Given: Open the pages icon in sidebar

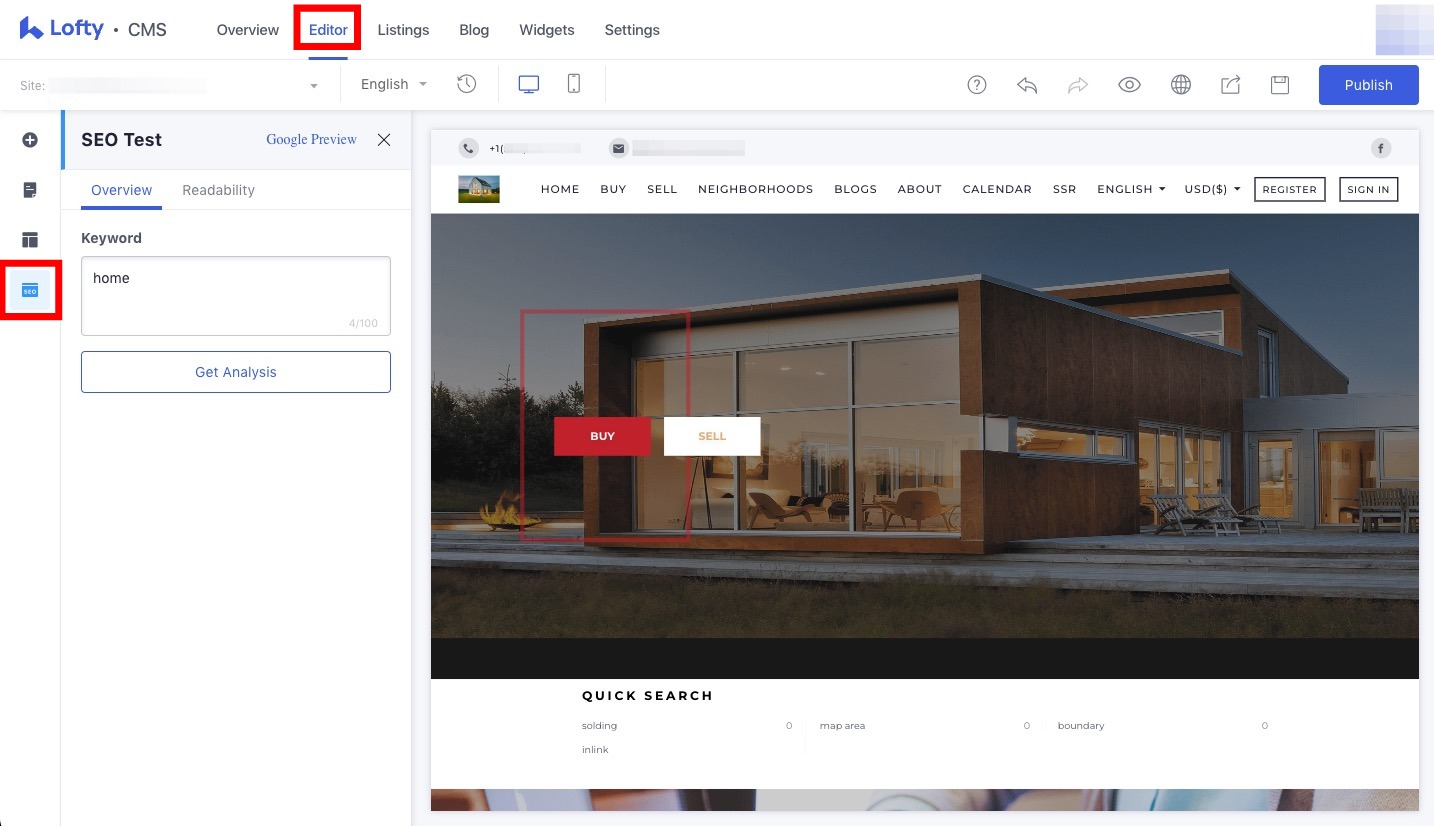Looking at the screenshot, I should (30, 190).
